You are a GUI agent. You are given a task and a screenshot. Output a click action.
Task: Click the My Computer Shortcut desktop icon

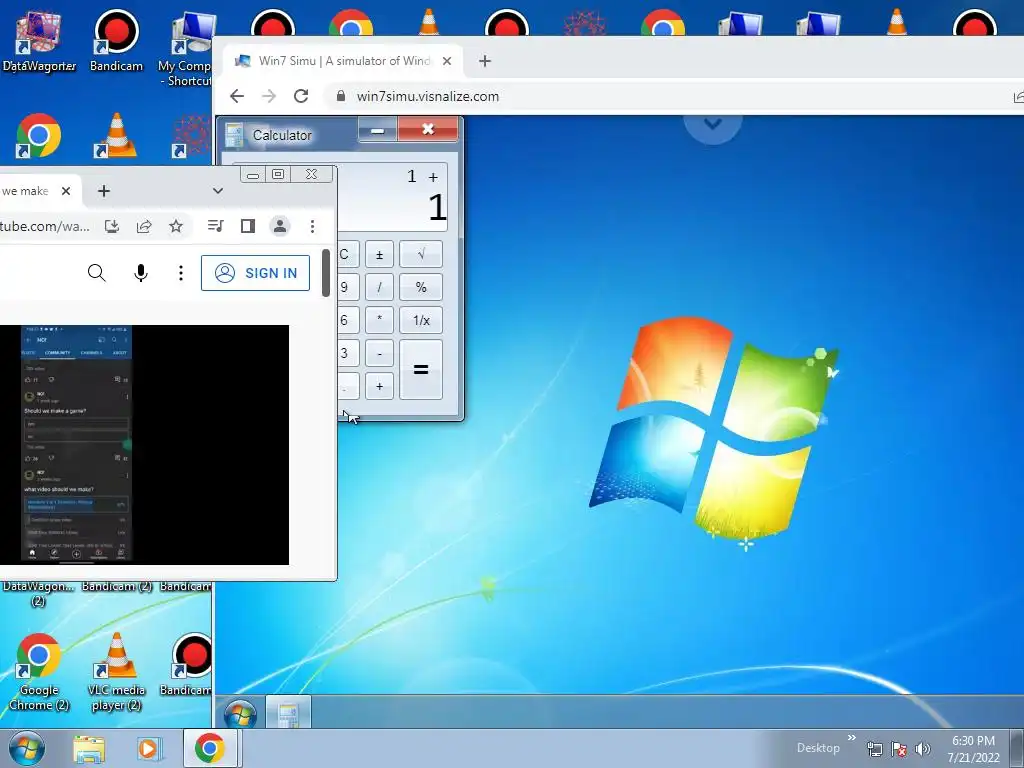(188, 49)
